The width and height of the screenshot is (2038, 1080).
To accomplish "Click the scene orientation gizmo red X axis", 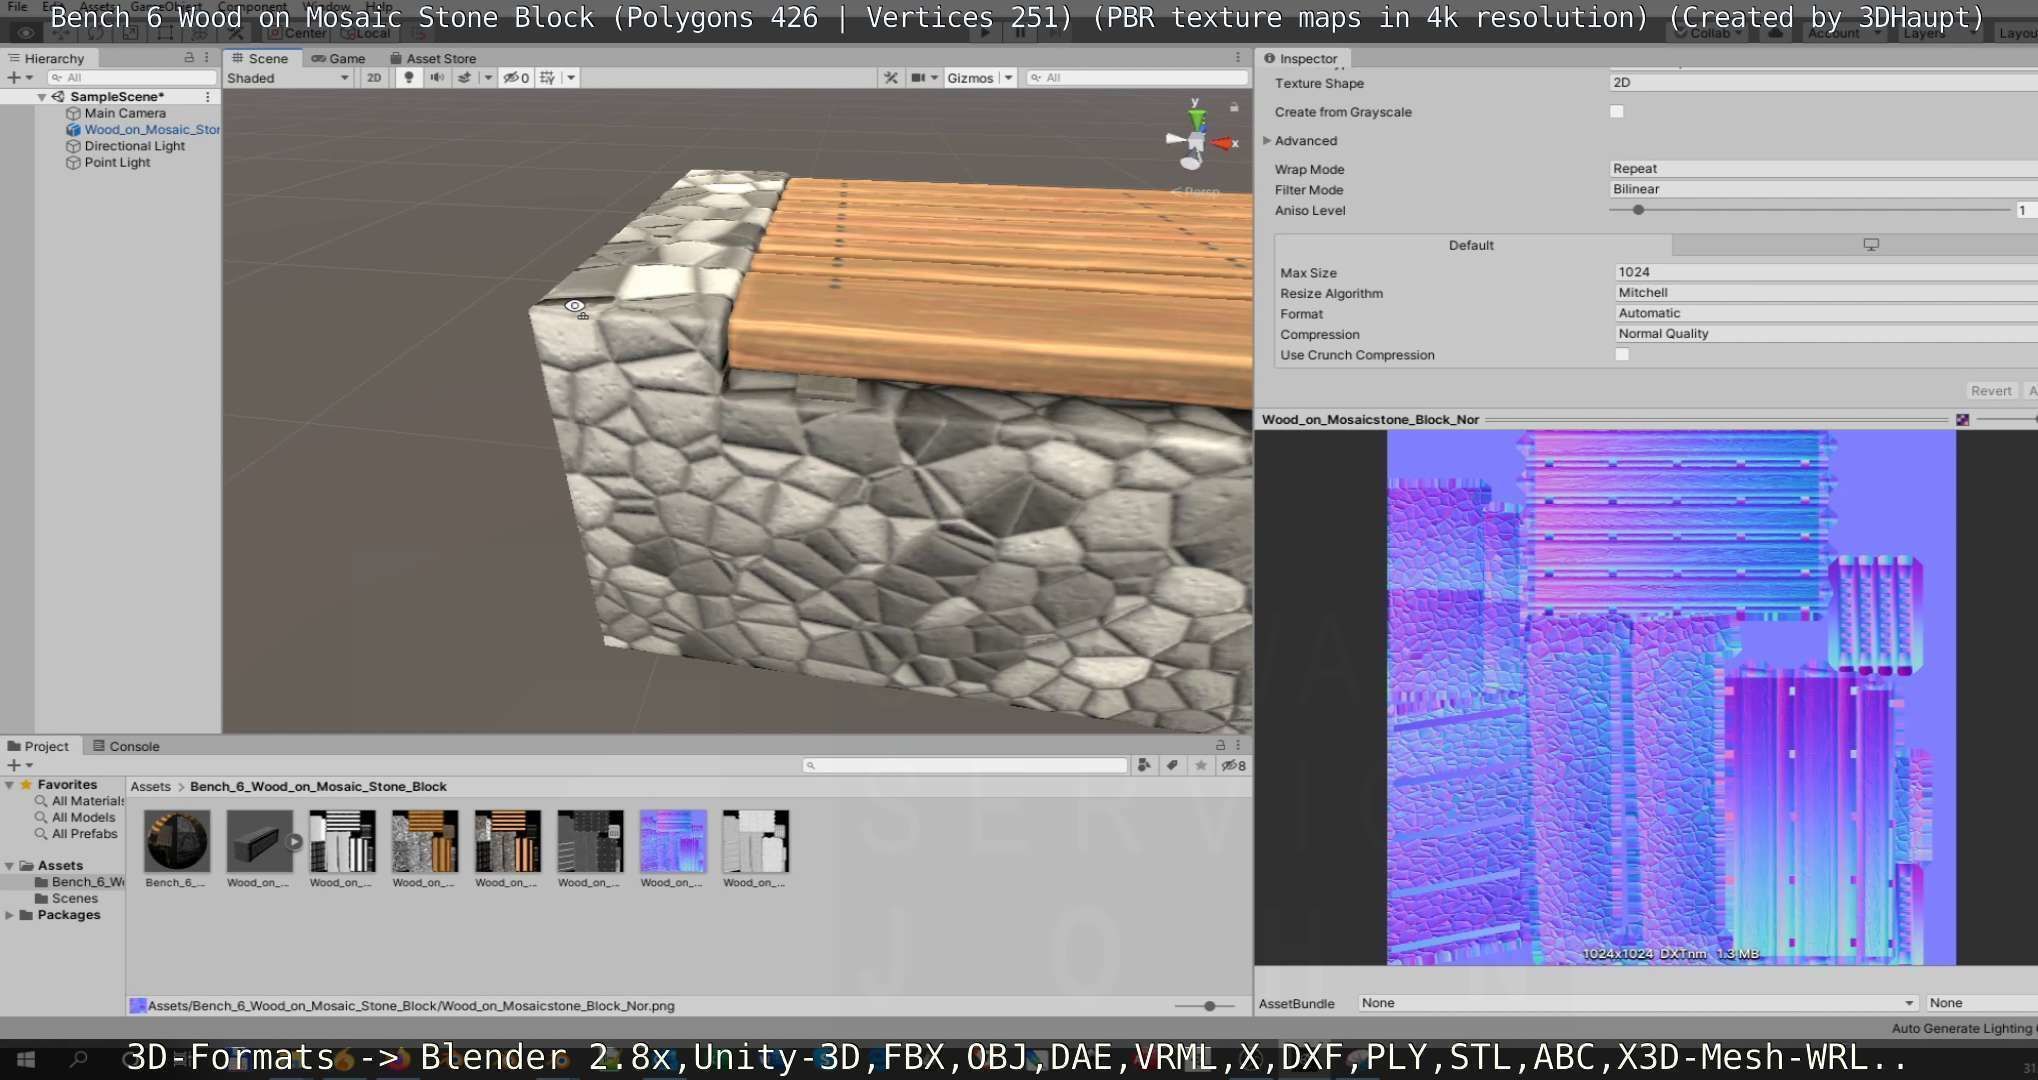I will 1224,144.
